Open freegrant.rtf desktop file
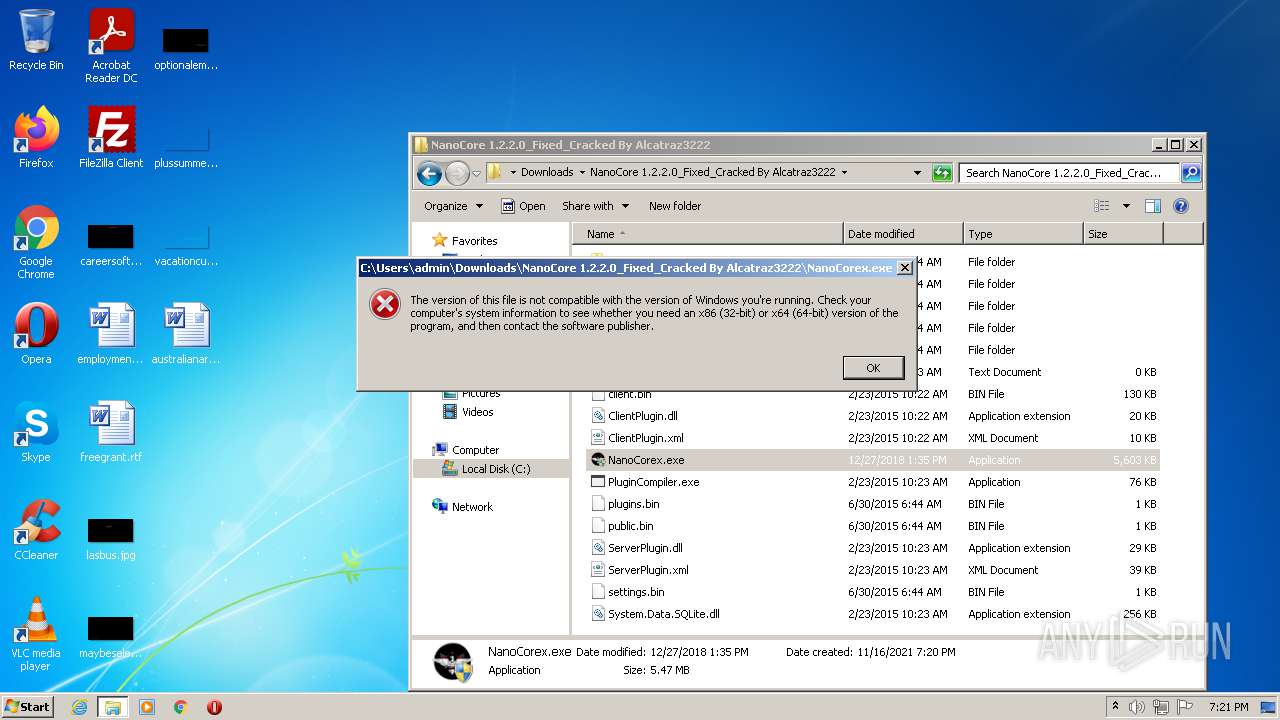Viewport: 1280px width, 720px height. point(111,432)
